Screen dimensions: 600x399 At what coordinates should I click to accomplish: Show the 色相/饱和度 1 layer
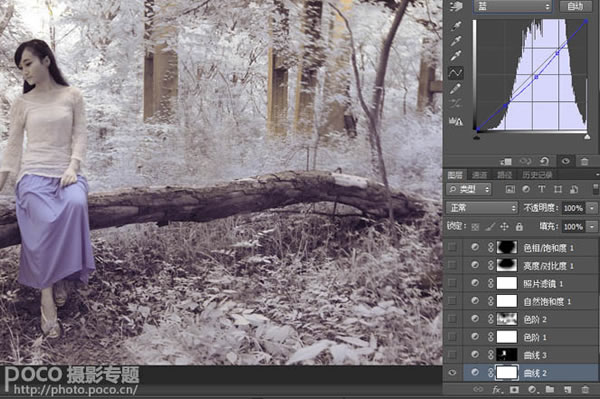(452, 248)
